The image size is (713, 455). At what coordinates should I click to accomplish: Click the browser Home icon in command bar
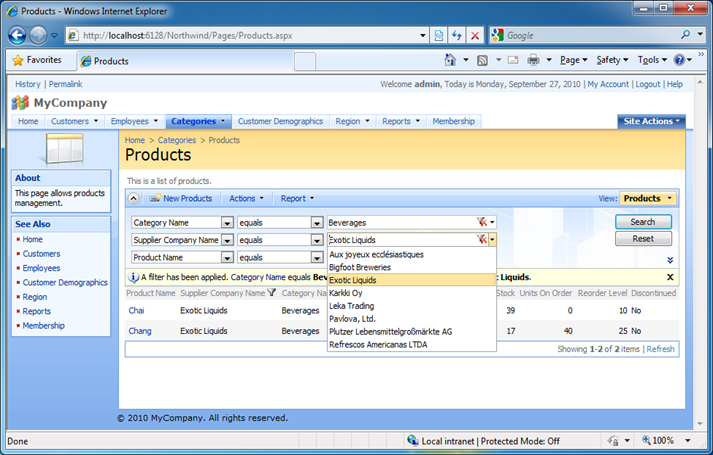pos(451,61)
